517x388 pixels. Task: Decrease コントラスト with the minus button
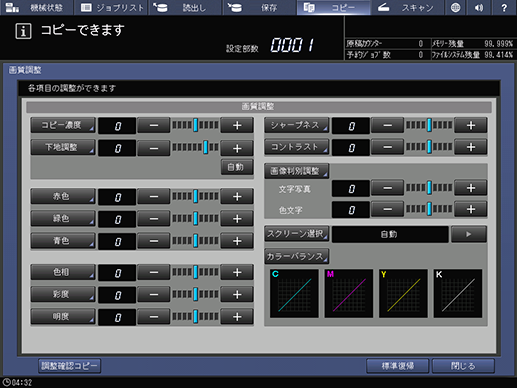[x=387, y=147]
